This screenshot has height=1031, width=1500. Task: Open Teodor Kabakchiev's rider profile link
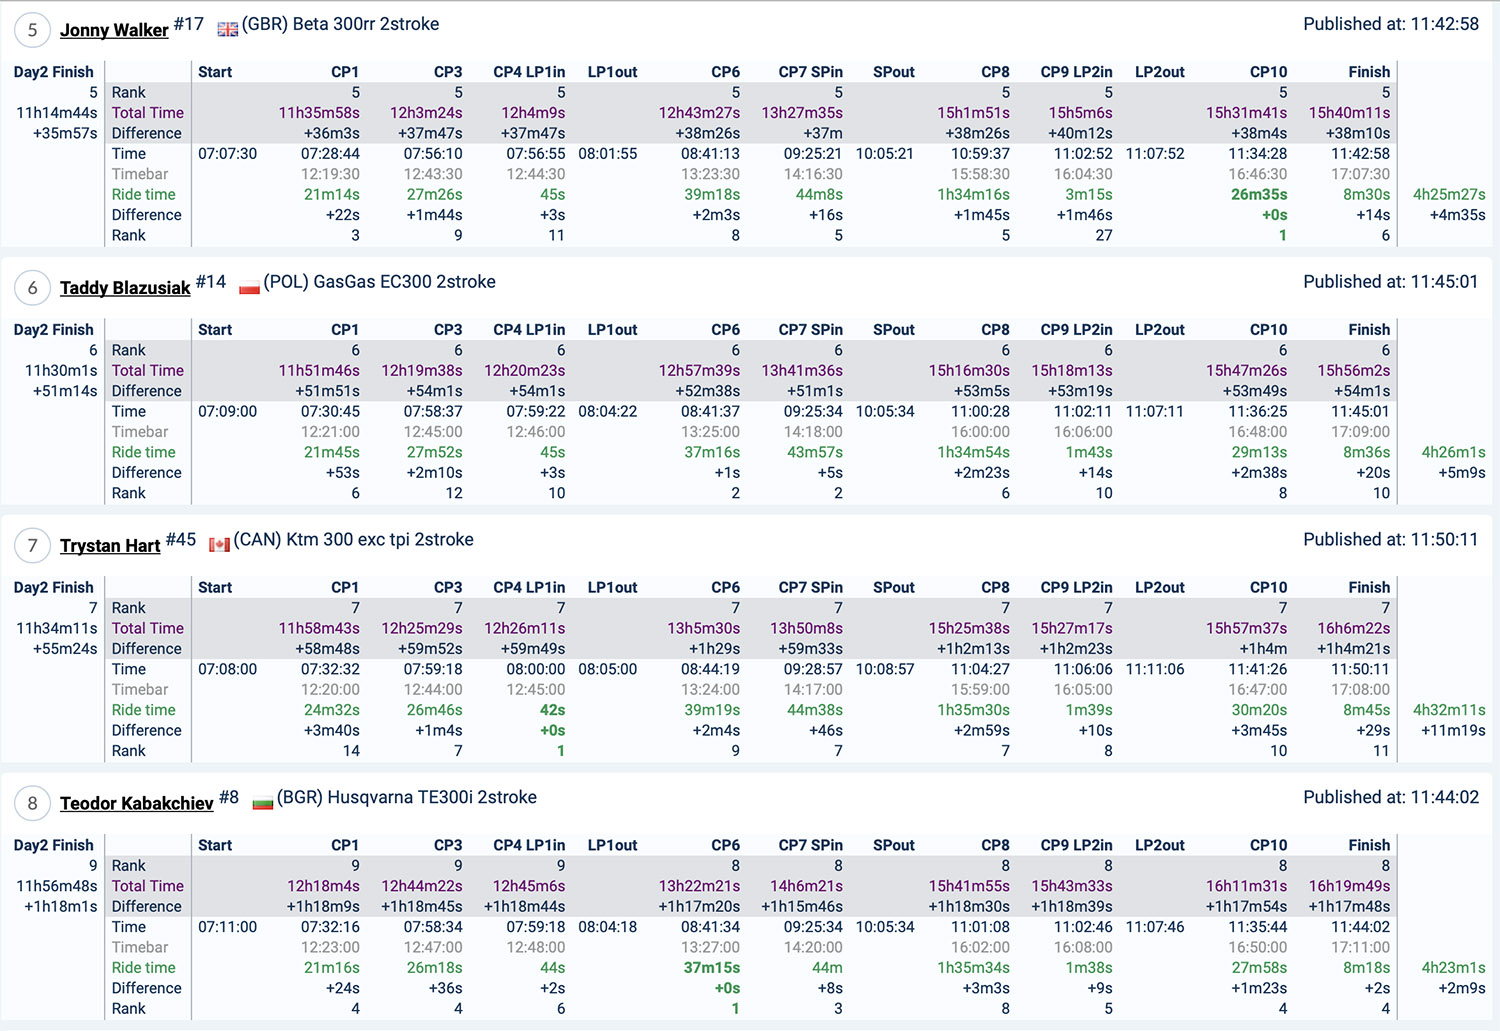tap(136, 803)
